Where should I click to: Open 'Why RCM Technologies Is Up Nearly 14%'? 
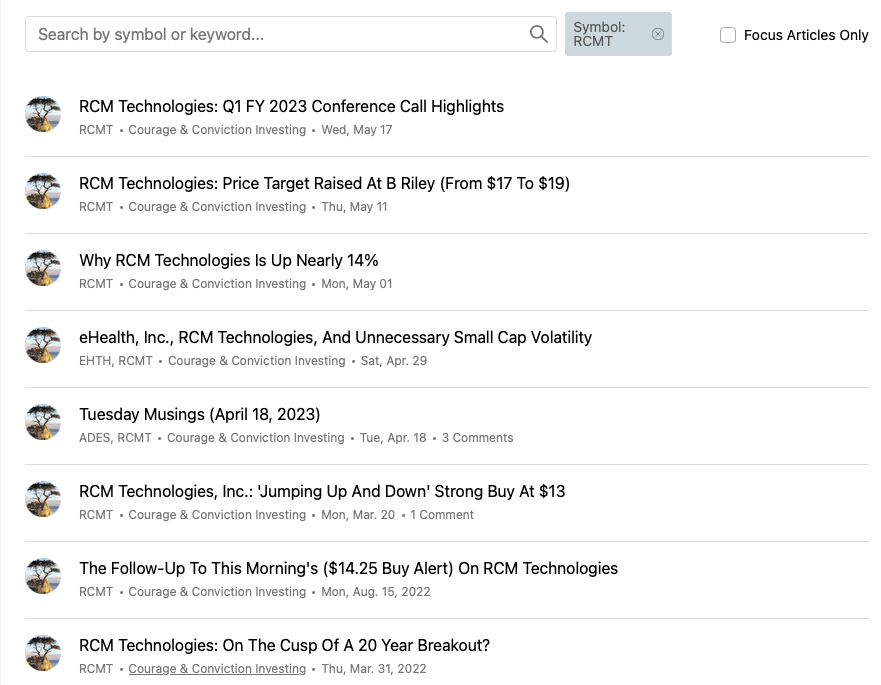tap(228, 261)
